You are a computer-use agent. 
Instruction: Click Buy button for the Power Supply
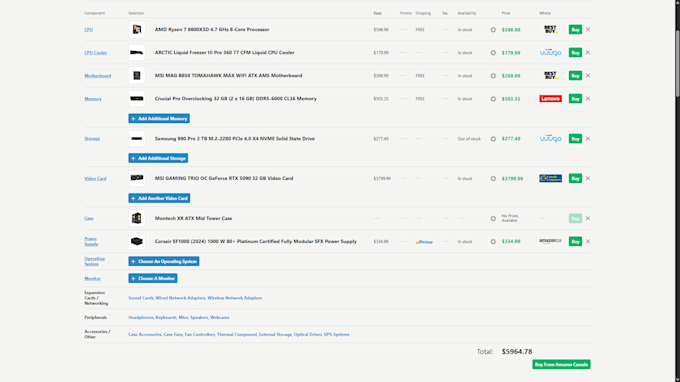pos(575,241)
